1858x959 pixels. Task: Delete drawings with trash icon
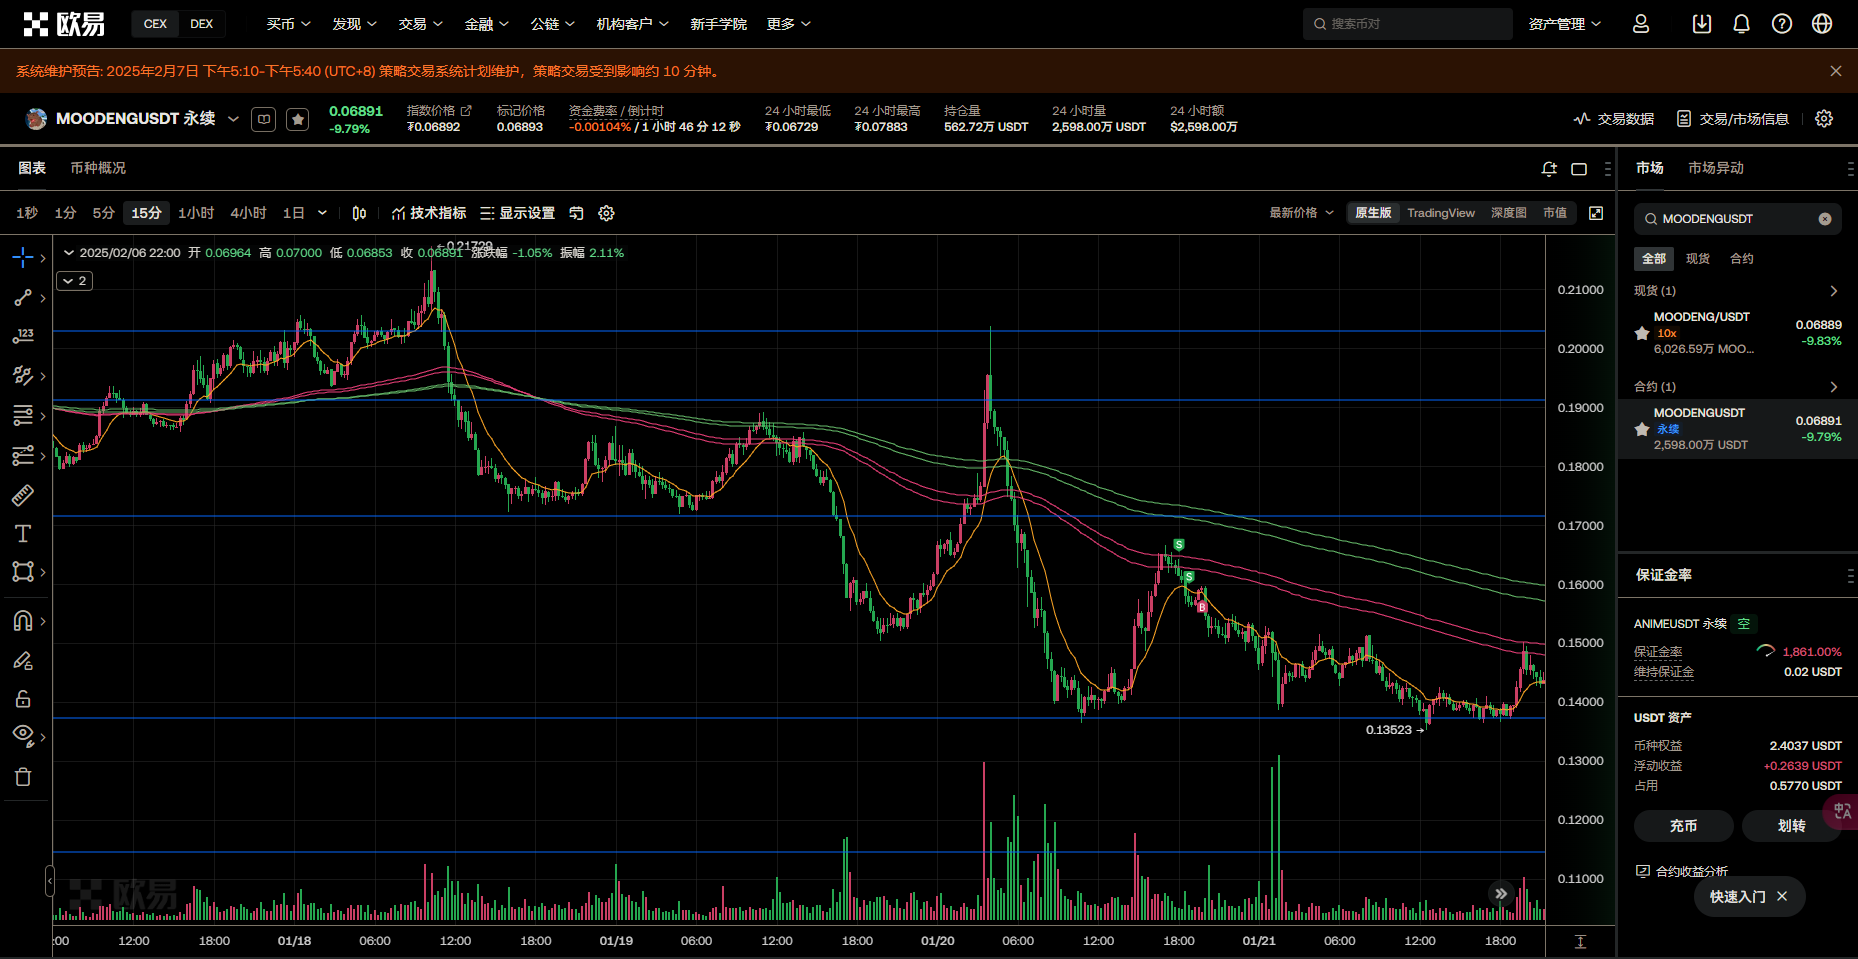point(23,777)
